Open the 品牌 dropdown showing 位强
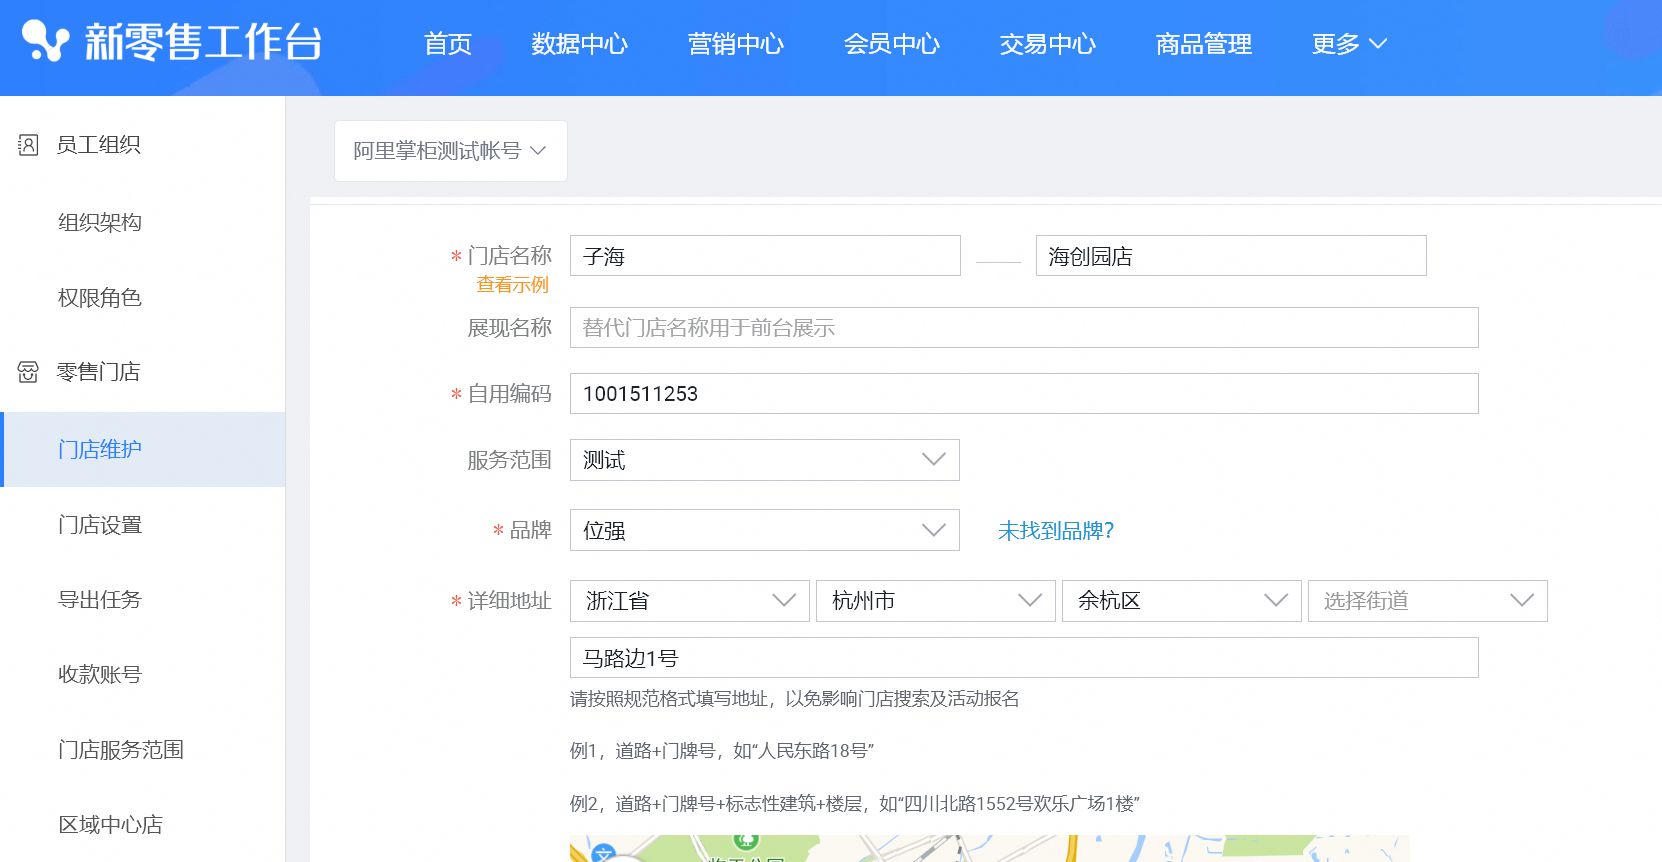 point(764,530)
